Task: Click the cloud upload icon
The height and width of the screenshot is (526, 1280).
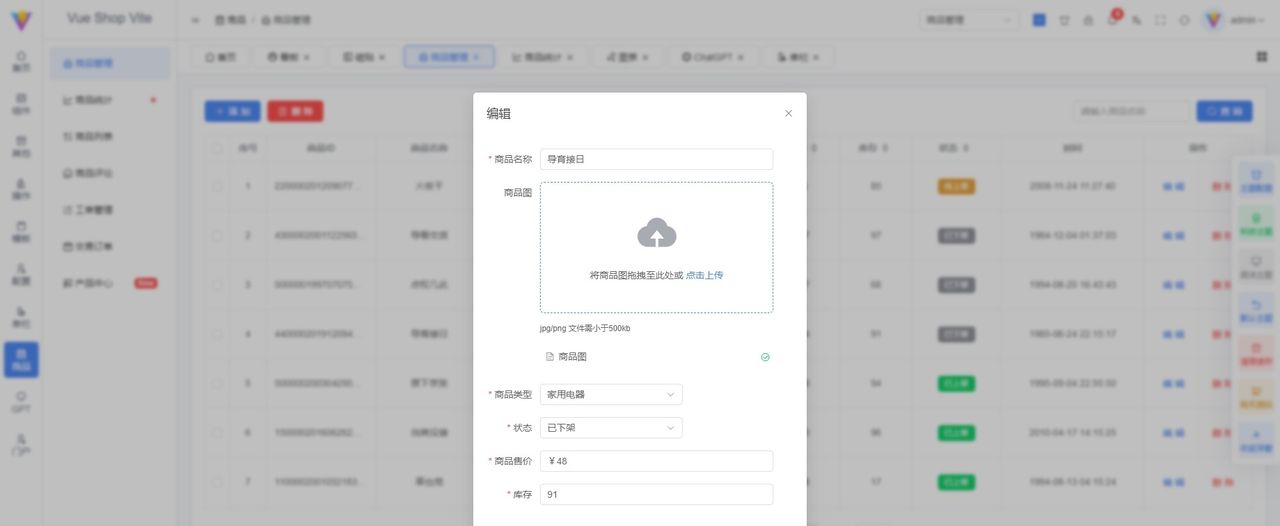Action: pyautogui.click(x=657, y=233)
